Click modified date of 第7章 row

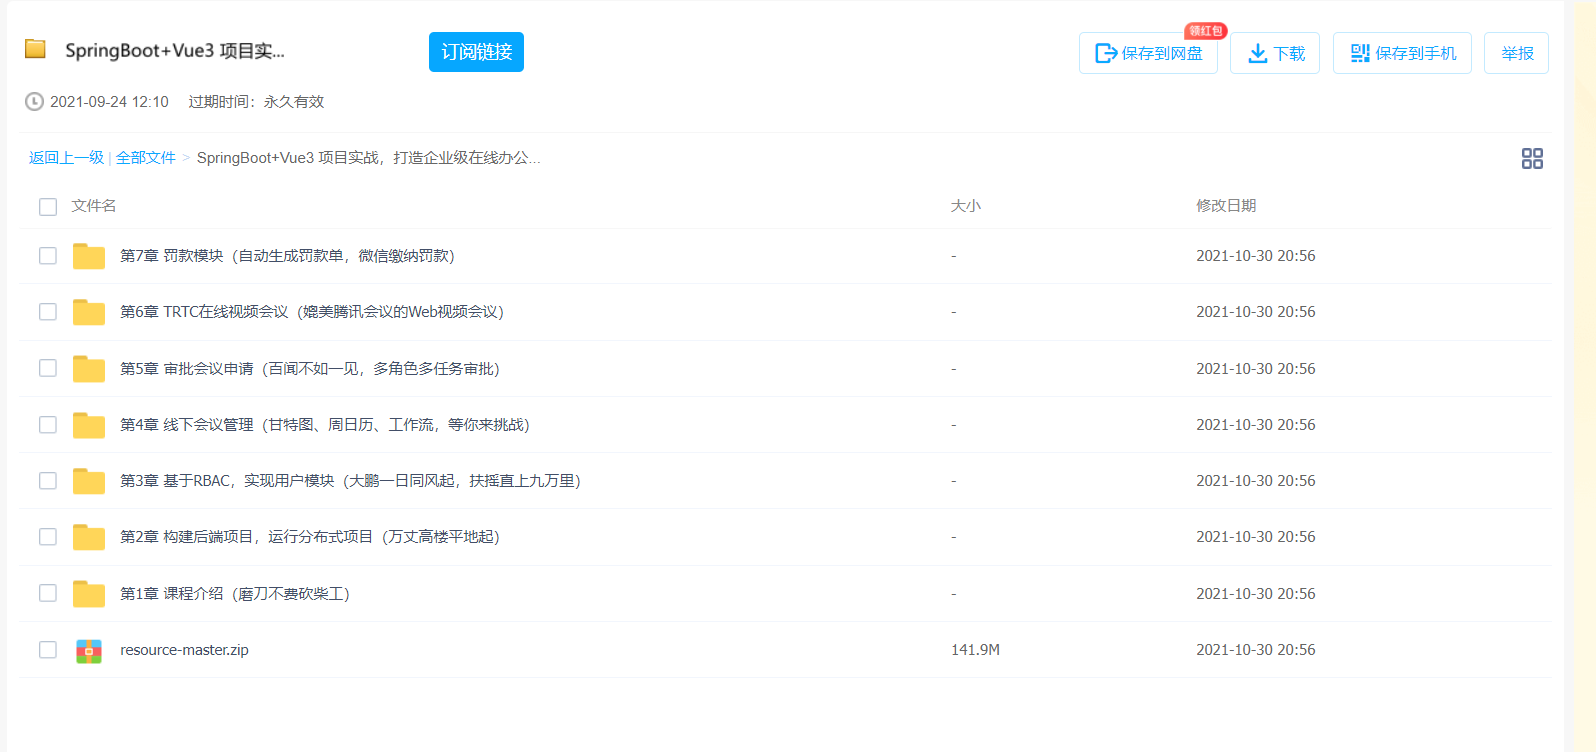(x=1256, y=256)
